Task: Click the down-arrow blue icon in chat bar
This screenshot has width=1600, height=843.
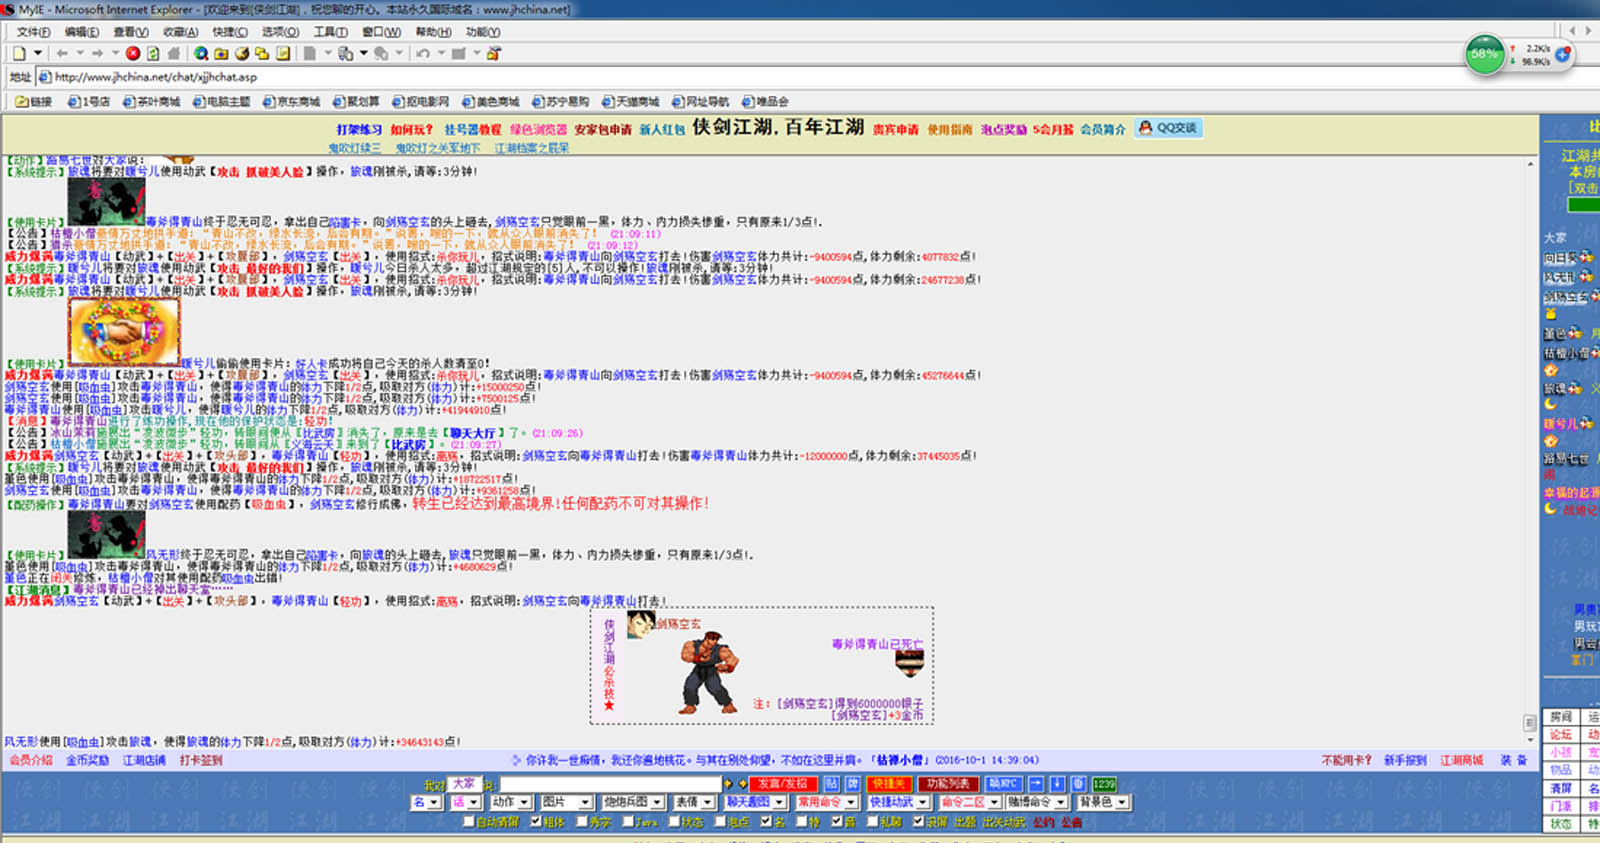Action: coord(1057,784)
